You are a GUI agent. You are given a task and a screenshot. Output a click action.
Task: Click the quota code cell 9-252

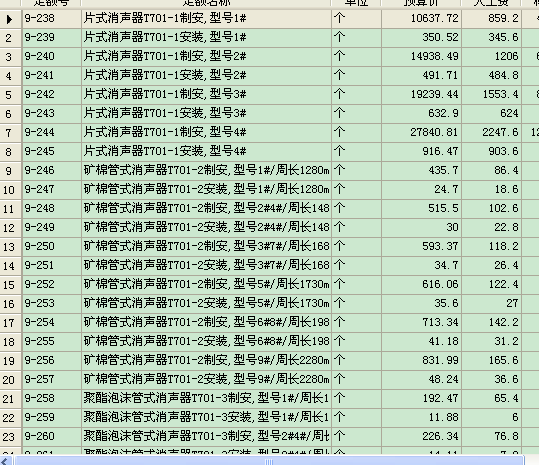[52, 285]
